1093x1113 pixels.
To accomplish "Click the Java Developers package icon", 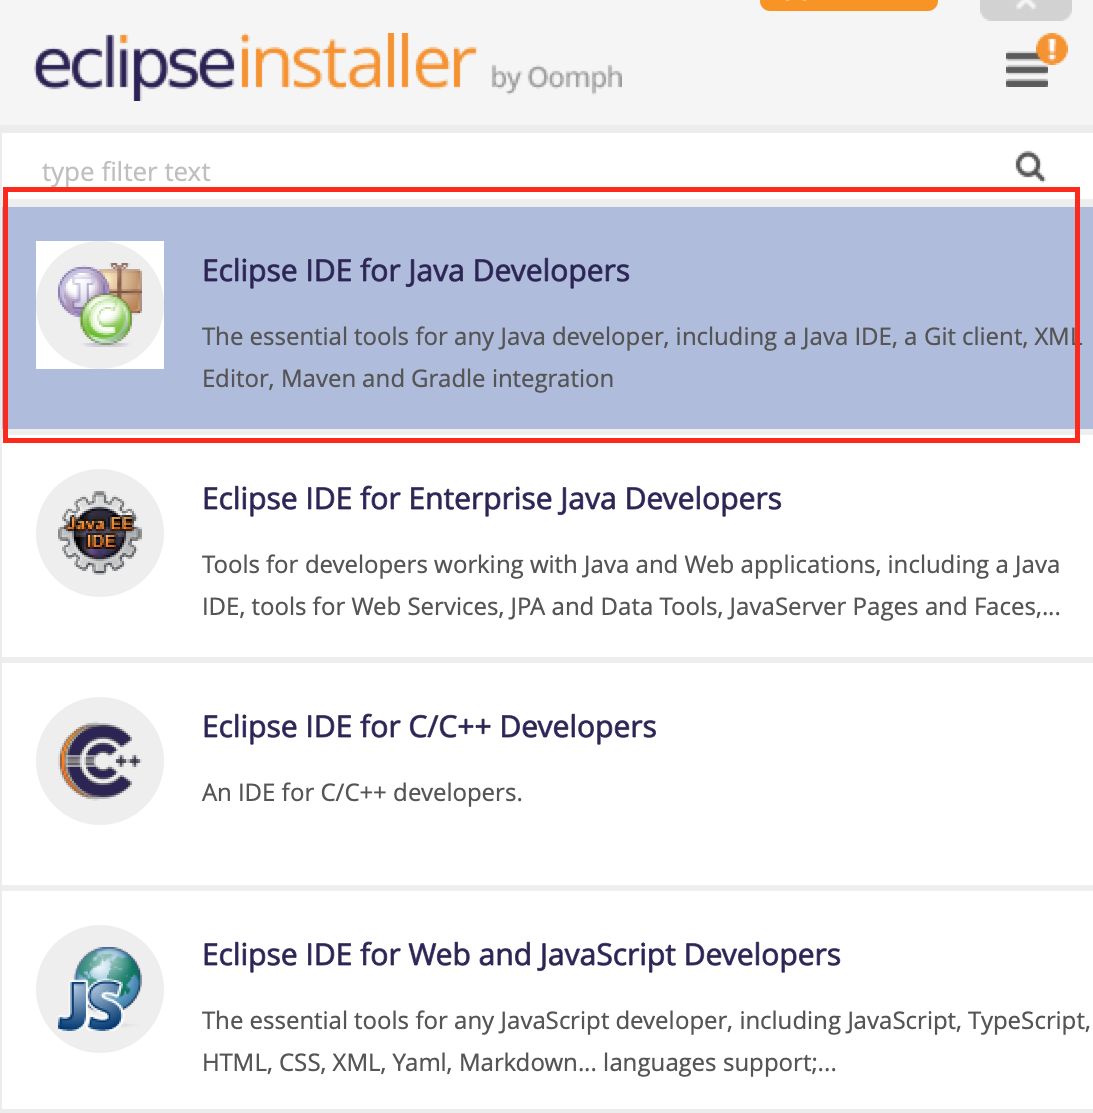I will (100, 305).
